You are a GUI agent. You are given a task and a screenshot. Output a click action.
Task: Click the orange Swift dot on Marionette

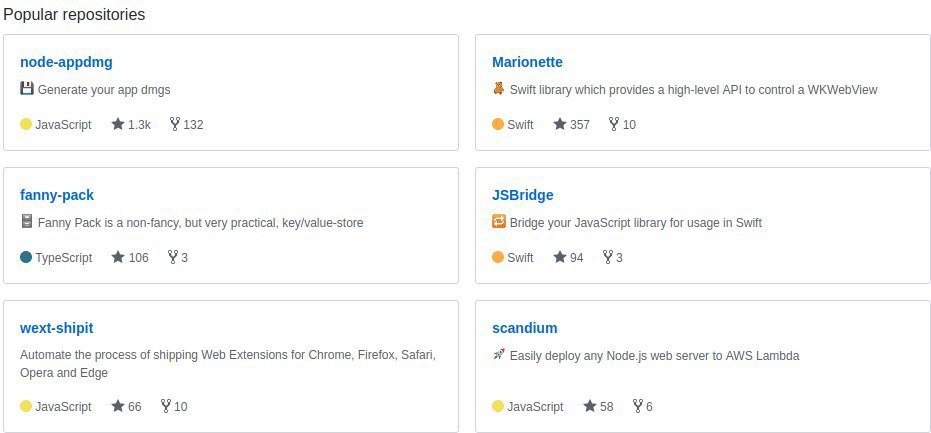pyautogui.click(x=498, y=124)
